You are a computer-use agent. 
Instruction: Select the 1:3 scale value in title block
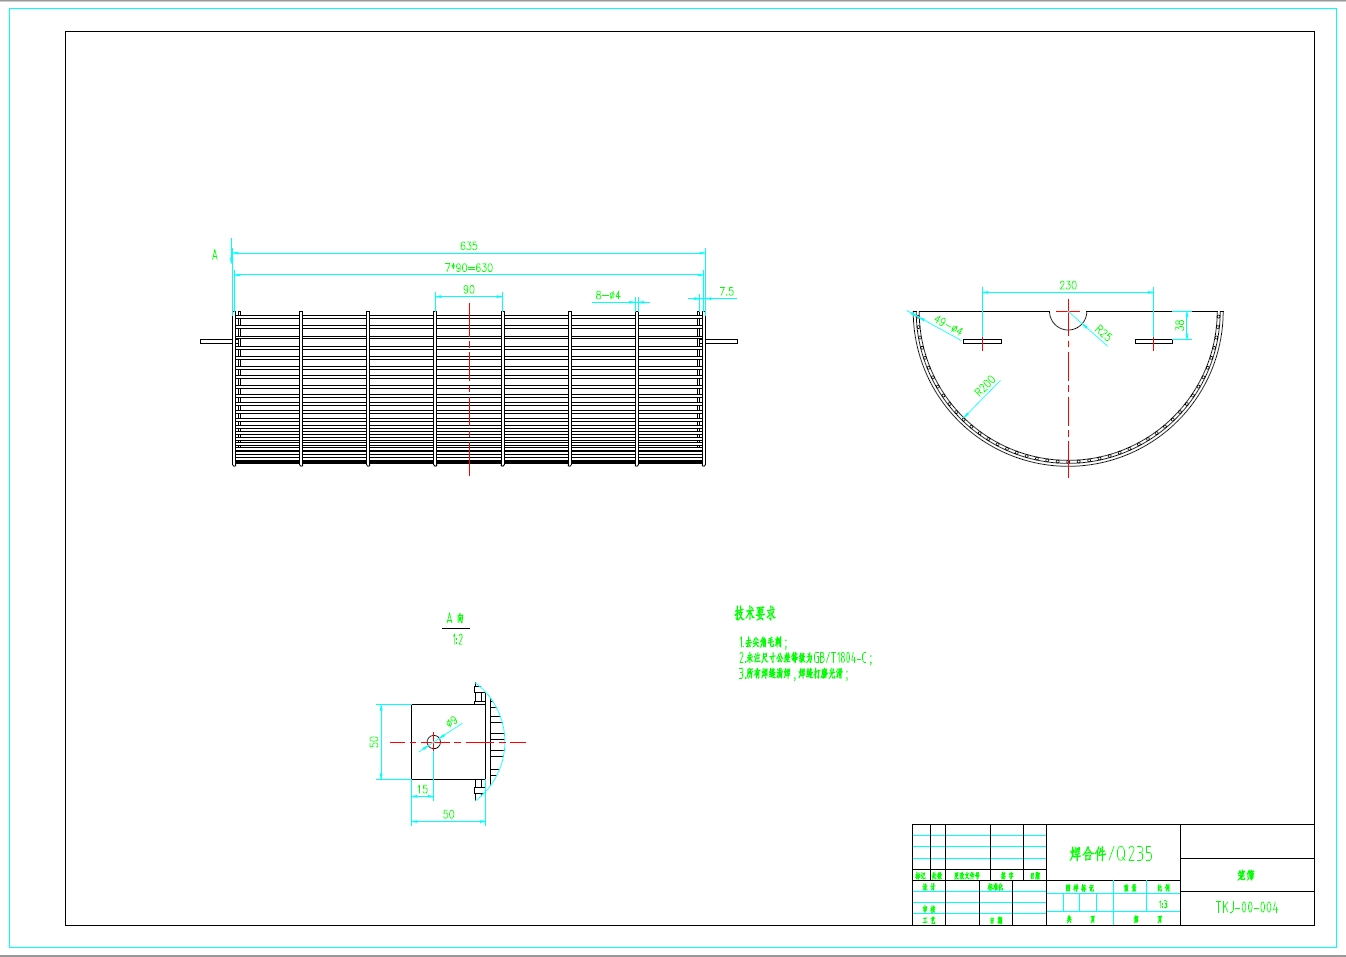pyautogui.click(x=1163, y=904)
